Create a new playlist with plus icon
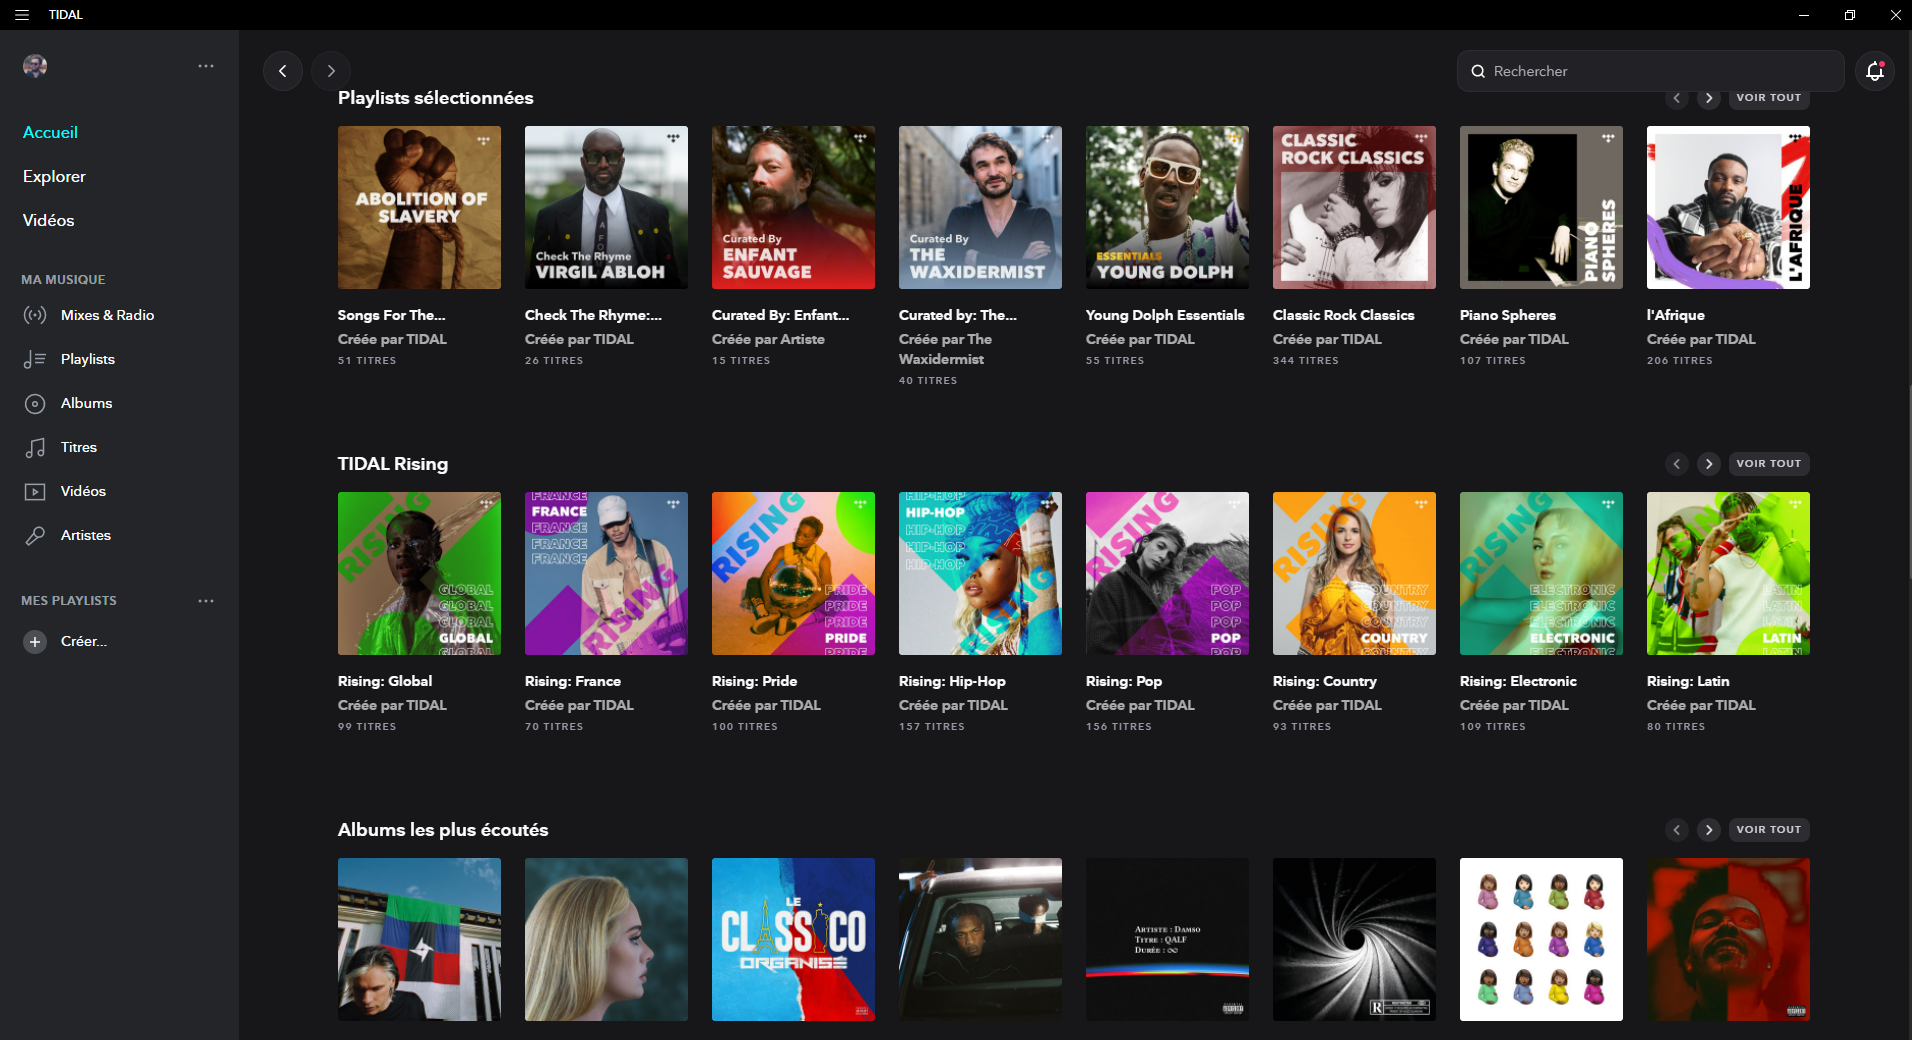Screen dimensions: 1912x1040 [x=35, y=642]
